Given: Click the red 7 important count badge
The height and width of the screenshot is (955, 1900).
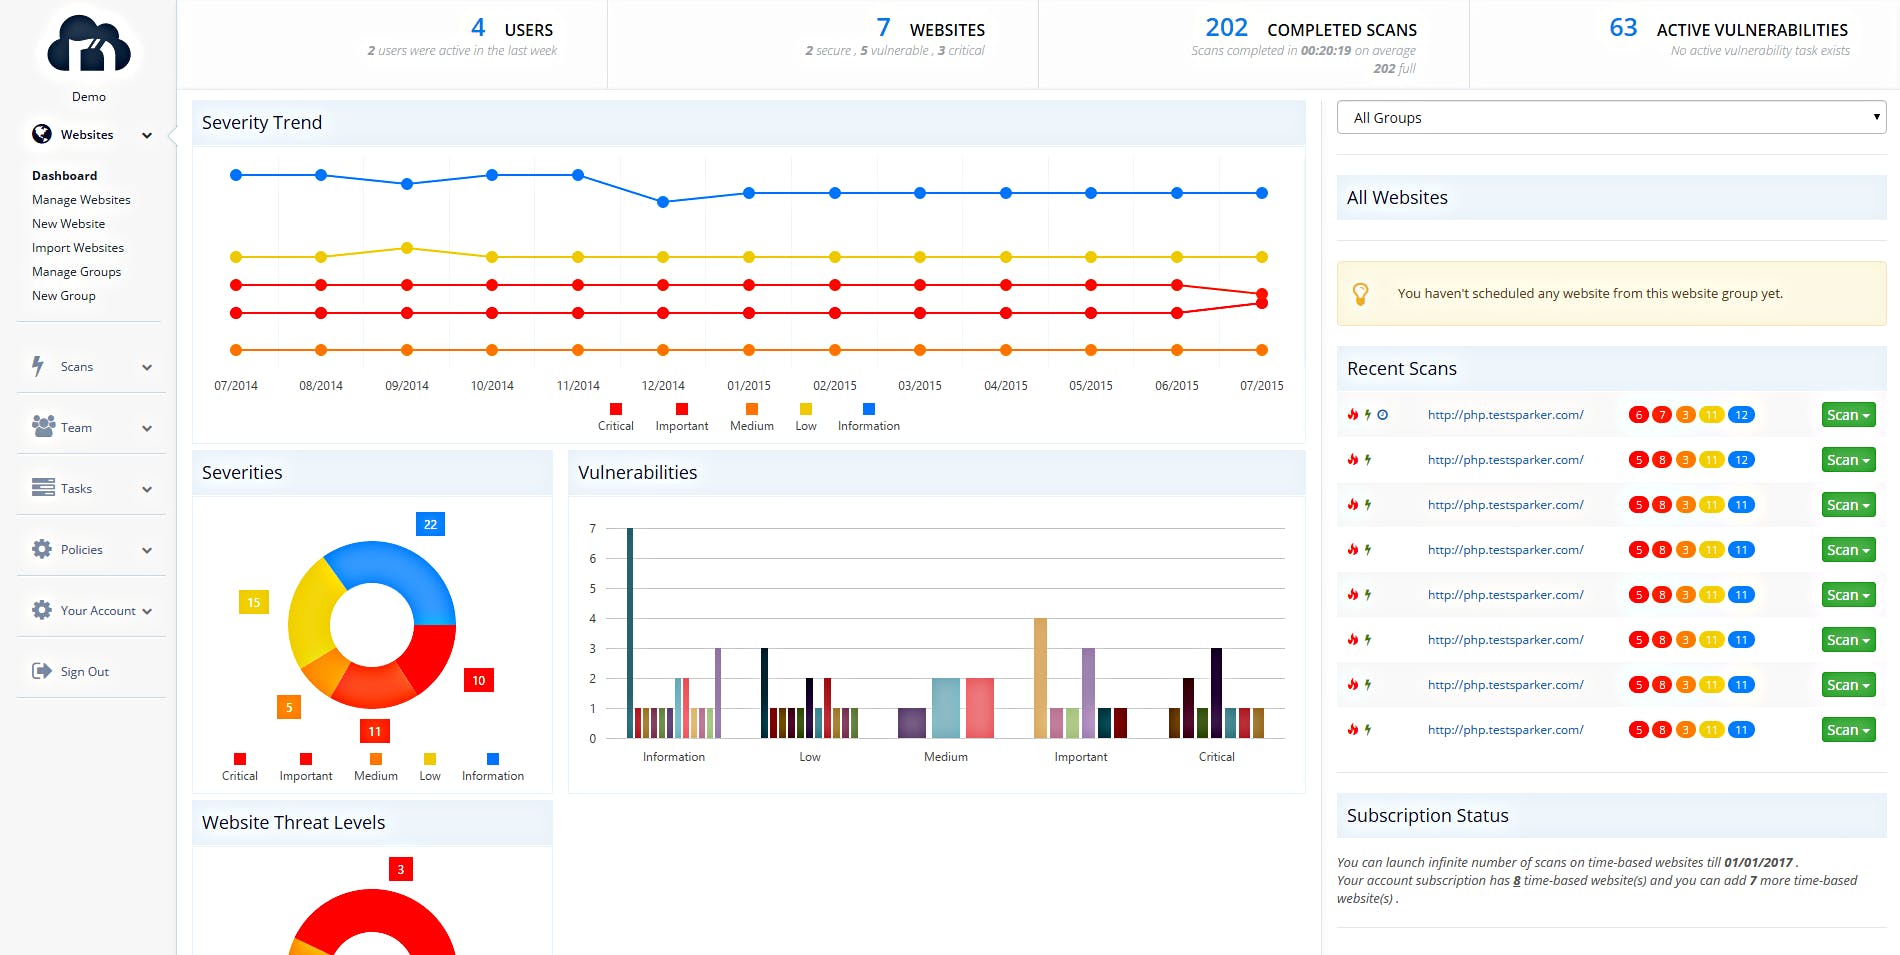Looking at the screenshot, I should (1661, 415).
